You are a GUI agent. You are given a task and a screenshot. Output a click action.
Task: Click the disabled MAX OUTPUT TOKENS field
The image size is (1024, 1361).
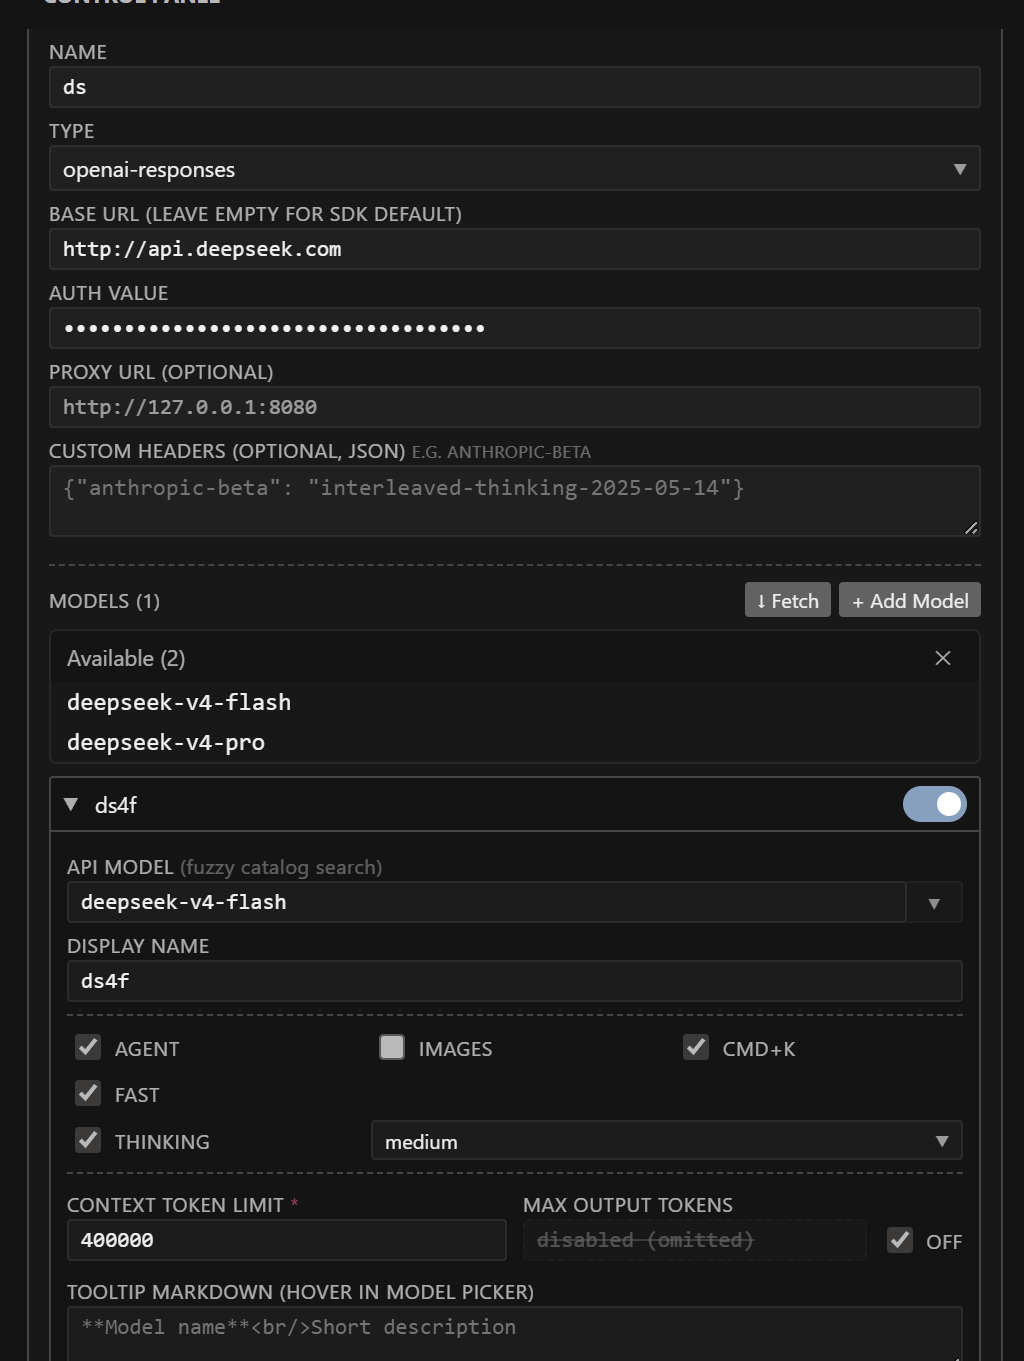[694, 1240]
